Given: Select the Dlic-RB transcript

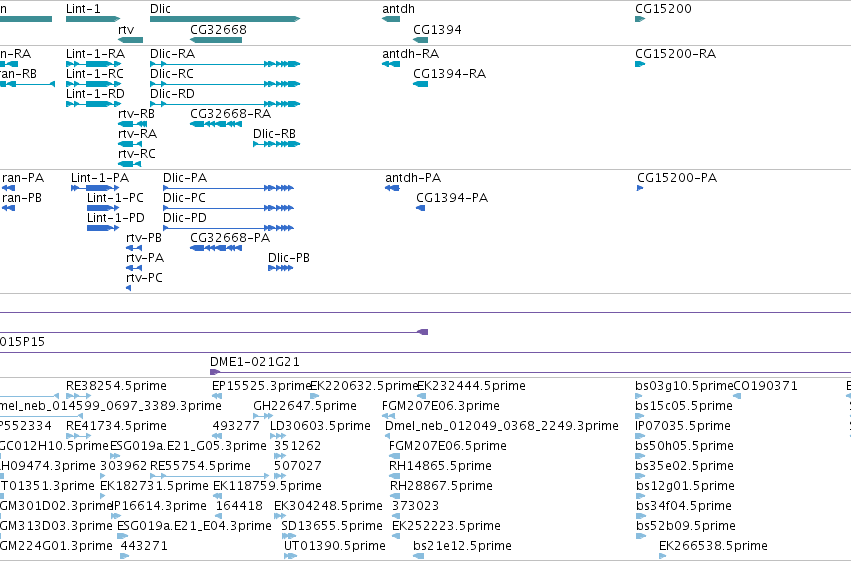Looking at the screenshot, I should pos(276,144).
